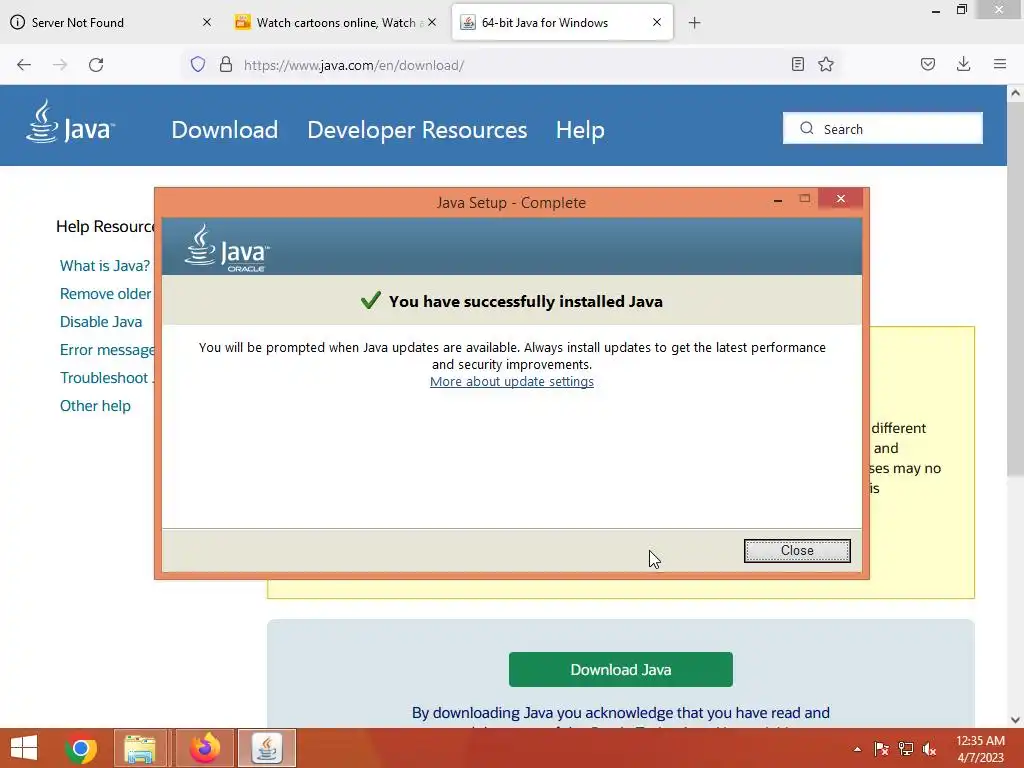Toggle reader view icon
Screen dimensions: 1024x768
[x=797, y=64]
